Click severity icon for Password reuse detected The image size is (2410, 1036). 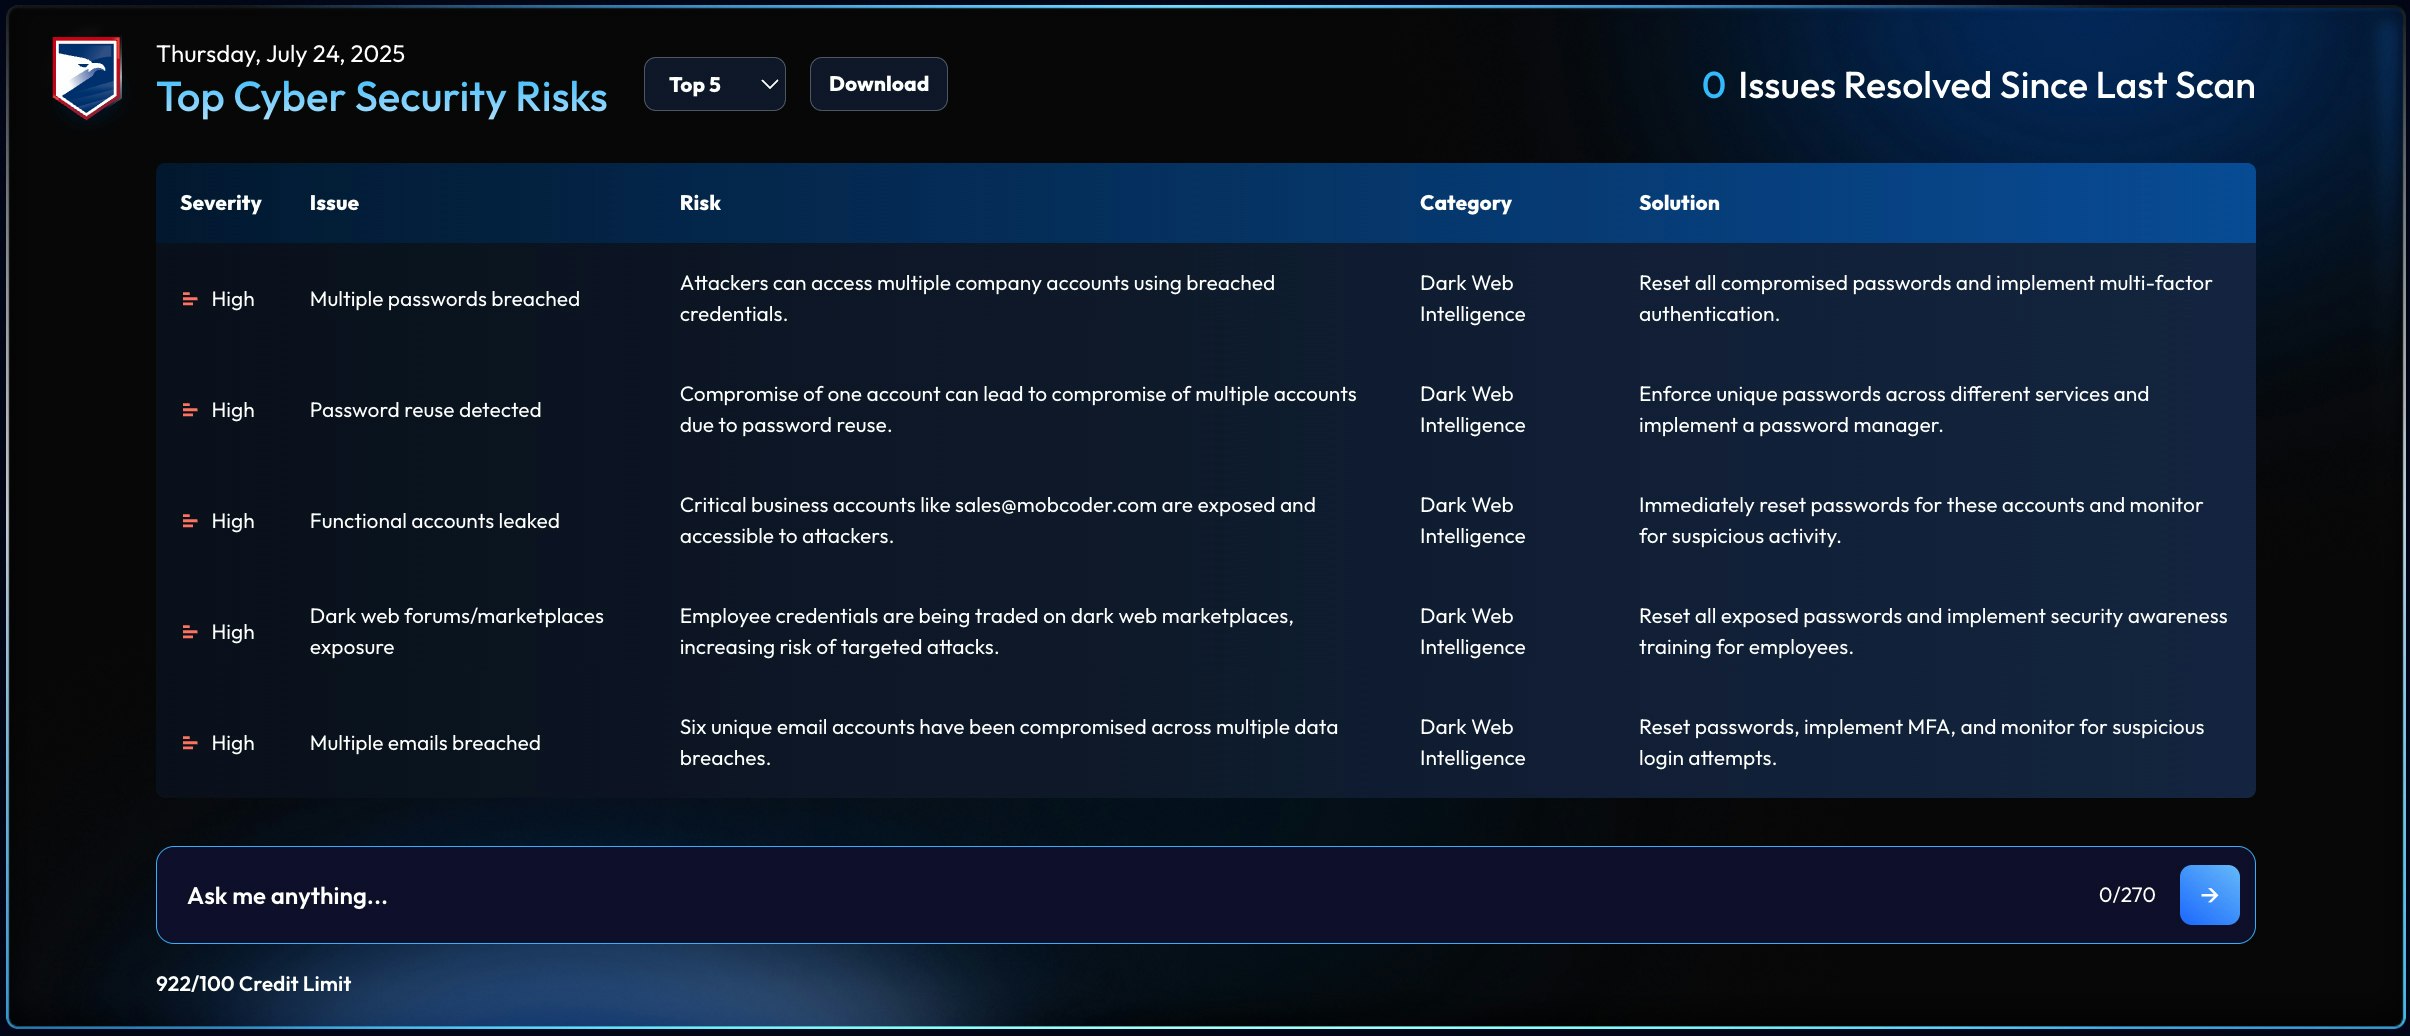(190, 410)
